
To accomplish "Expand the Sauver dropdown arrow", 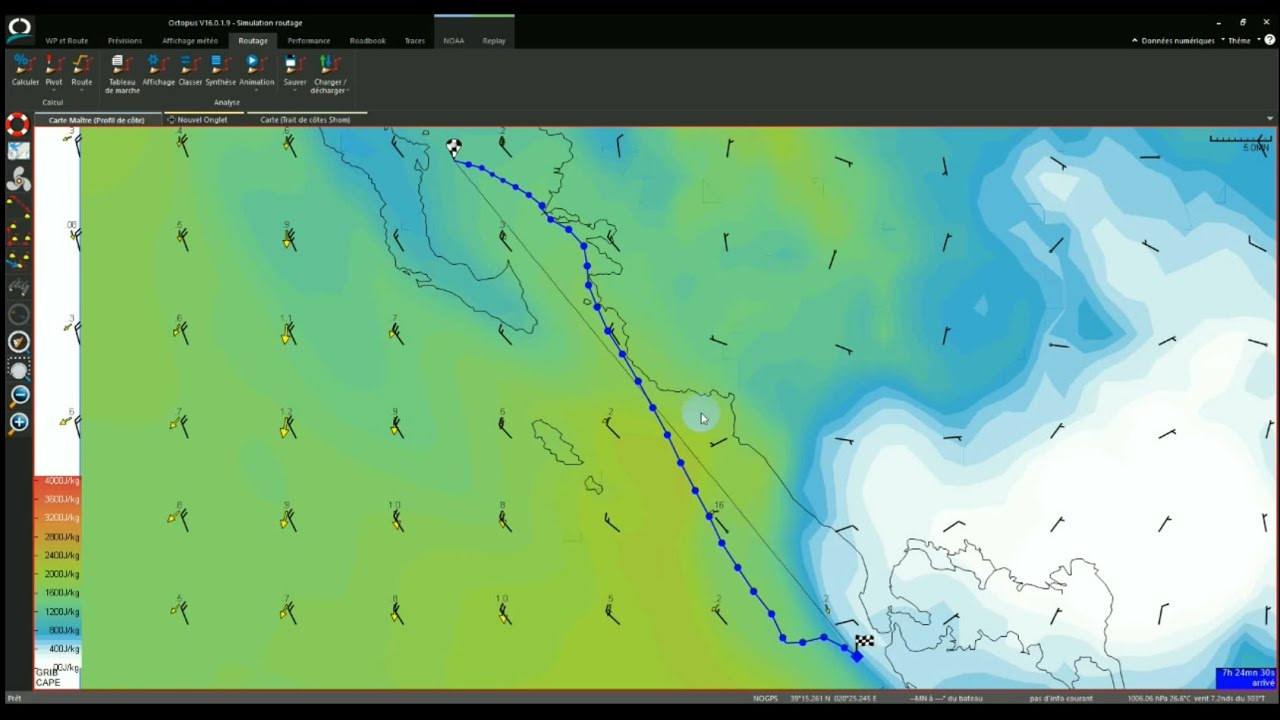I will click(x=294, y=91).
